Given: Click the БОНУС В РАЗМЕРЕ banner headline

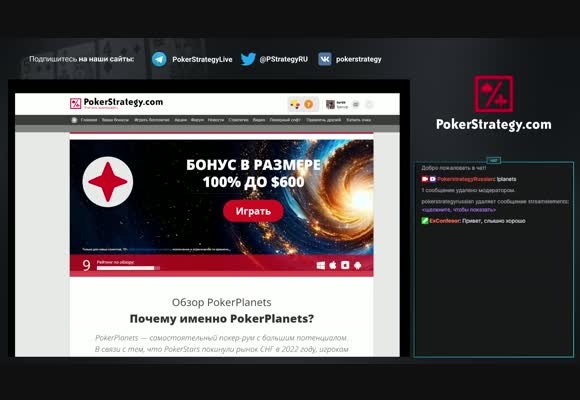Looking at the screenshot, I should [x=253, y=165].
